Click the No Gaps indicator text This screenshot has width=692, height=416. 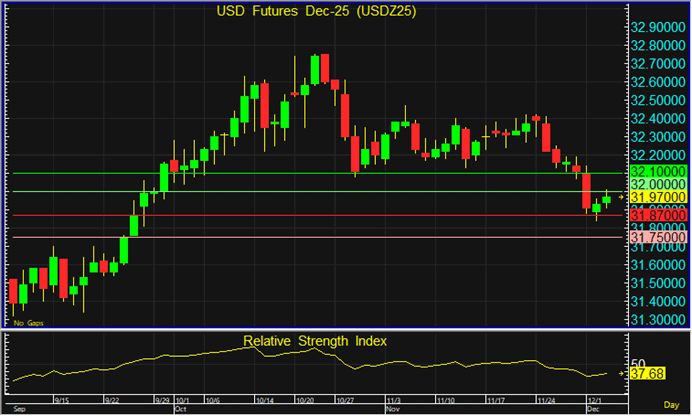30,323
